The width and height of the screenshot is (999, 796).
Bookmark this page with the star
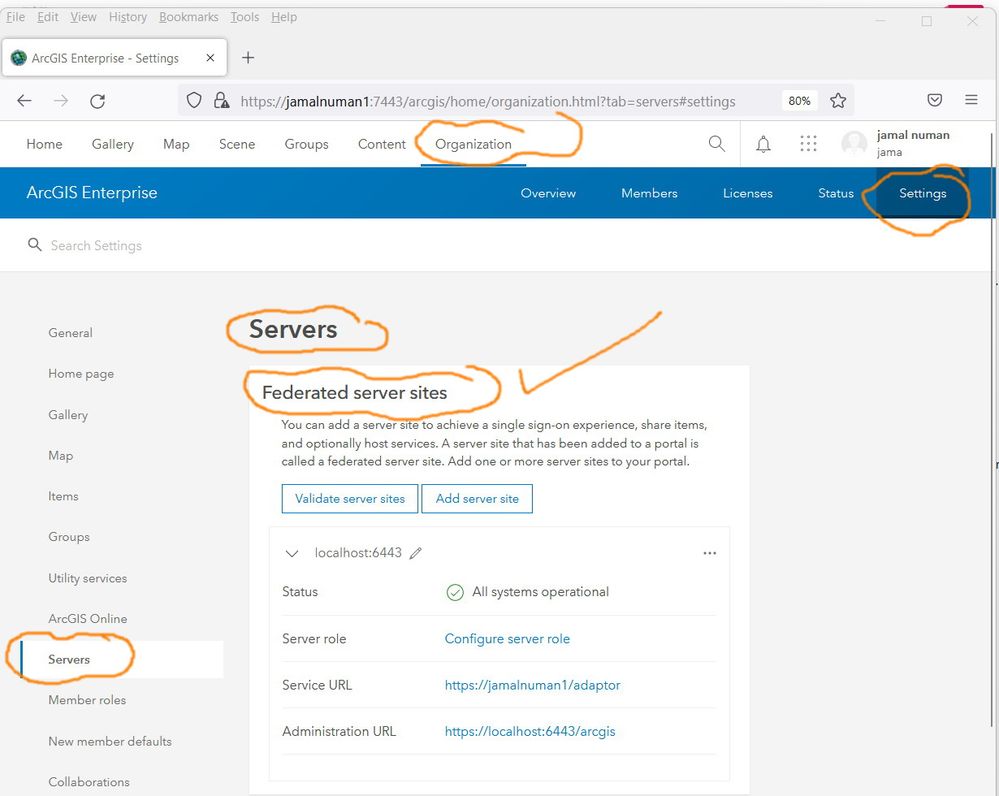pos(838,100)
